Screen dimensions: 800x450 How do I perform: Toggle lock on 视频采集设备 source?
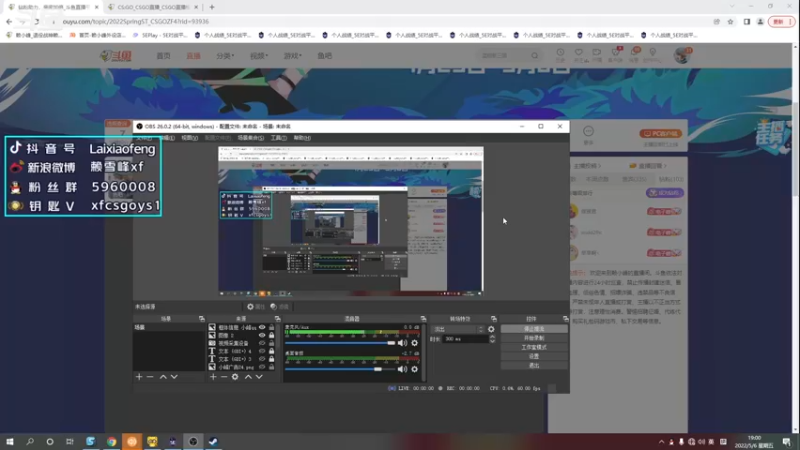[x=271, y=343]
